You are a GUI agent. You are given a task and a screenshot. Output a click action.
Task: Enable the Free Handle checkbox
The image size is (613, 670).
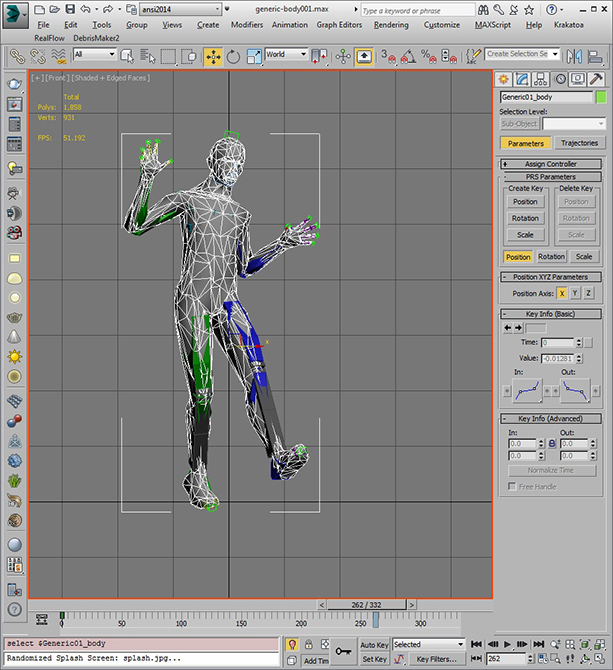click(513, 486)
